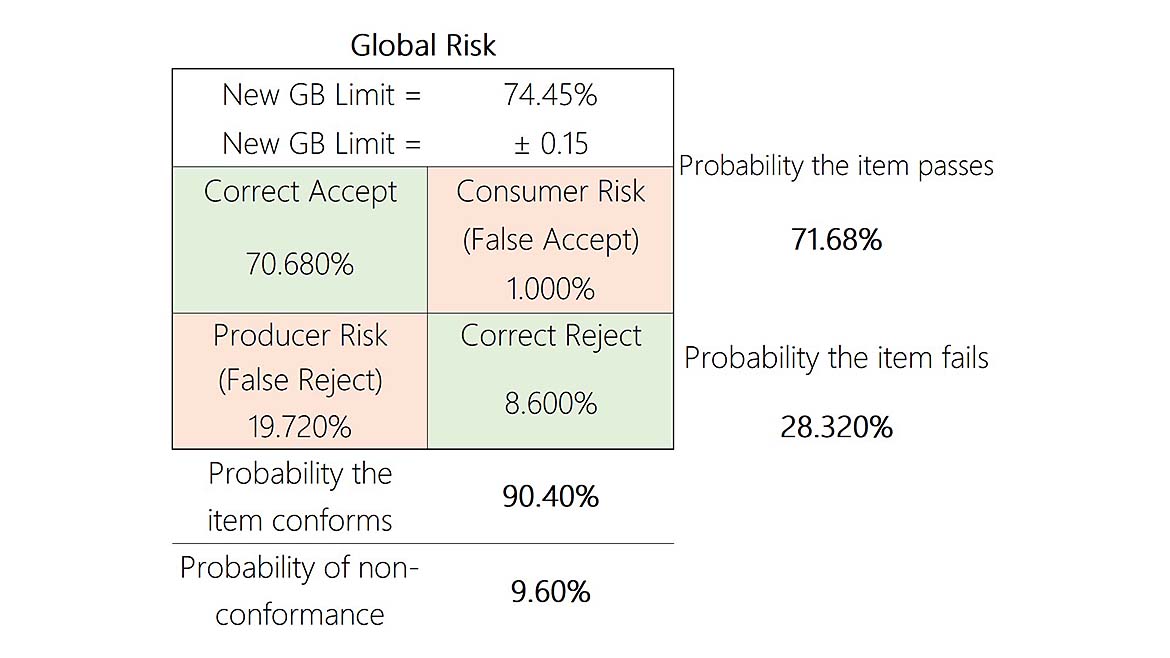The image size is (1170, 658).
Task: Select the 90.40% conformance value
Action: click(550, 497)
